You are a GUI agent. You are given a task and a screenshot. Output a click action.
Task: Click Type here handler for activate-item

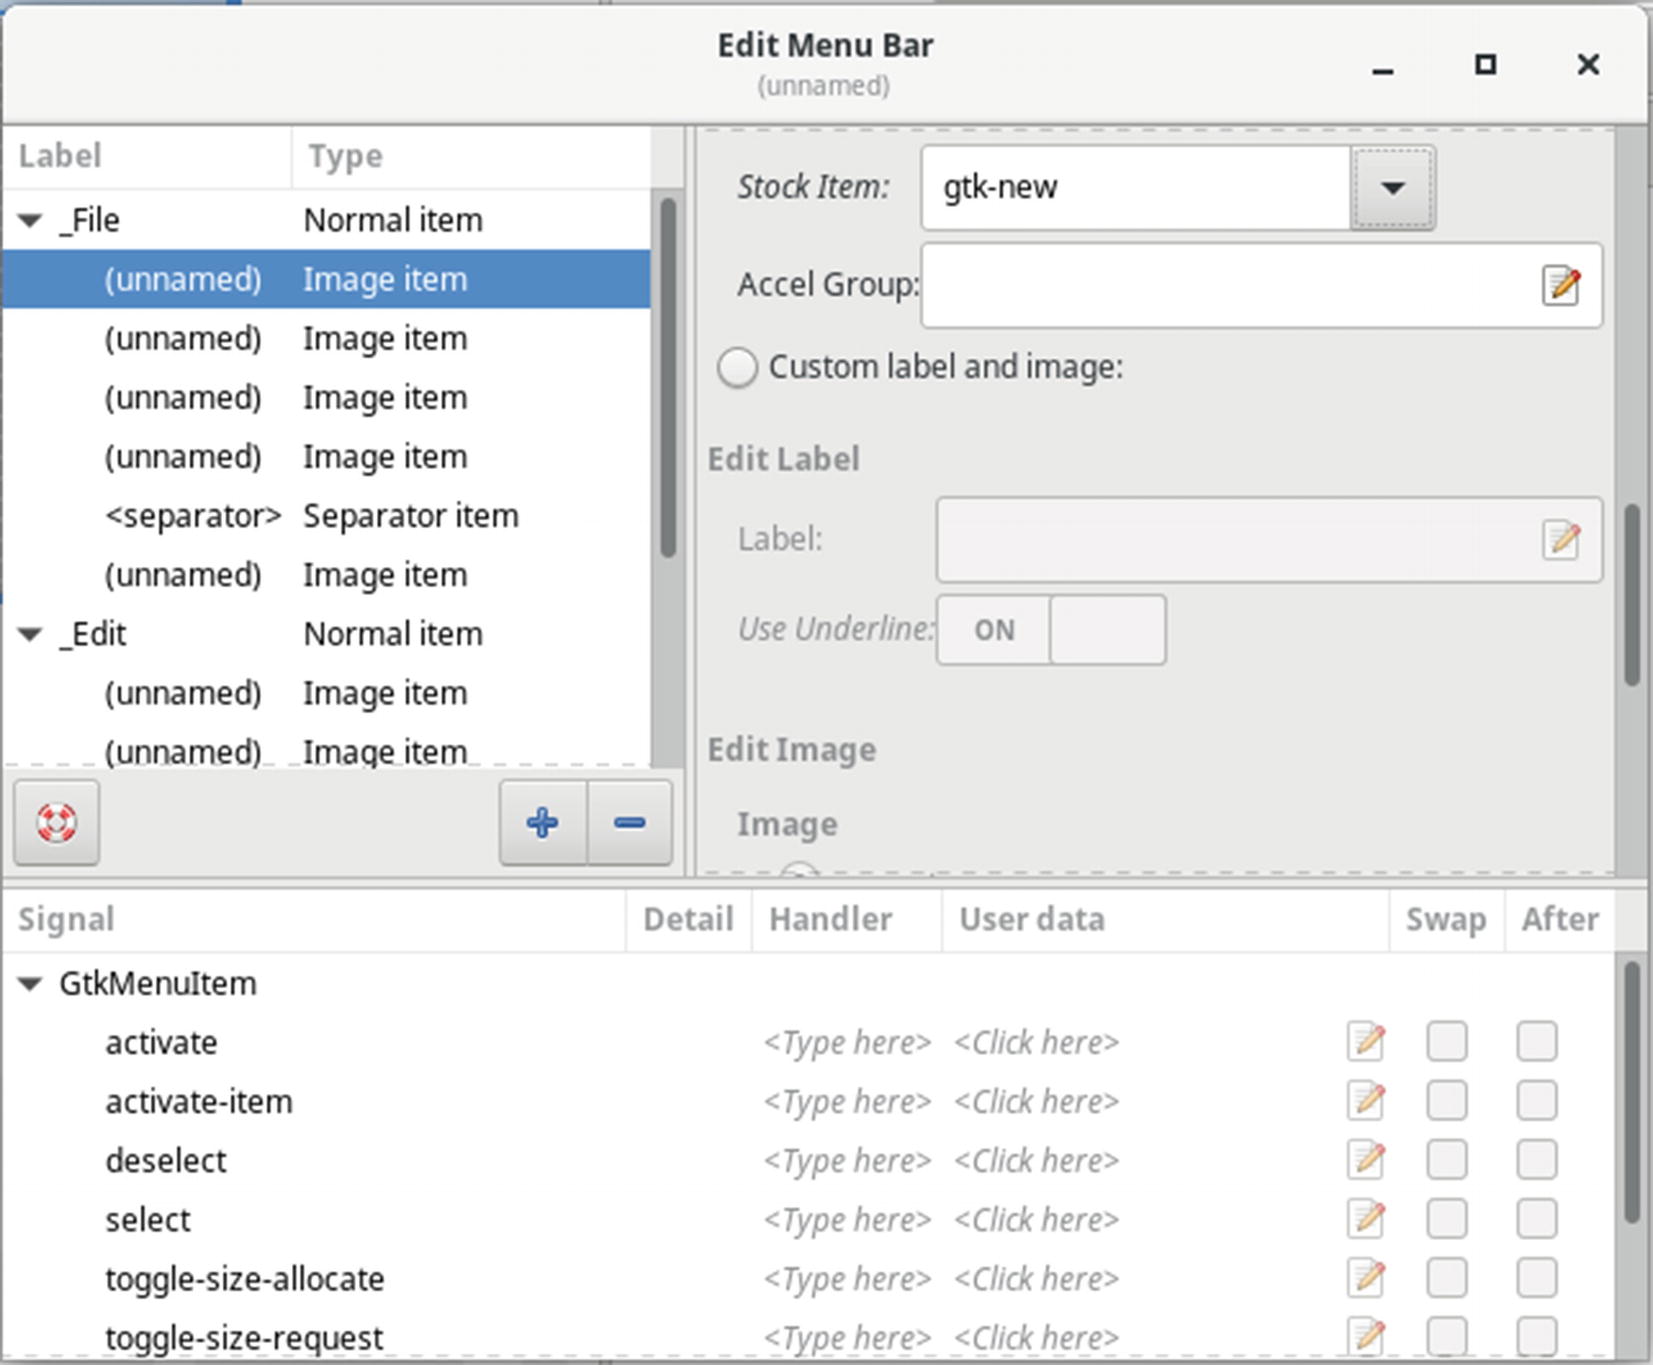coord(847,1101)
